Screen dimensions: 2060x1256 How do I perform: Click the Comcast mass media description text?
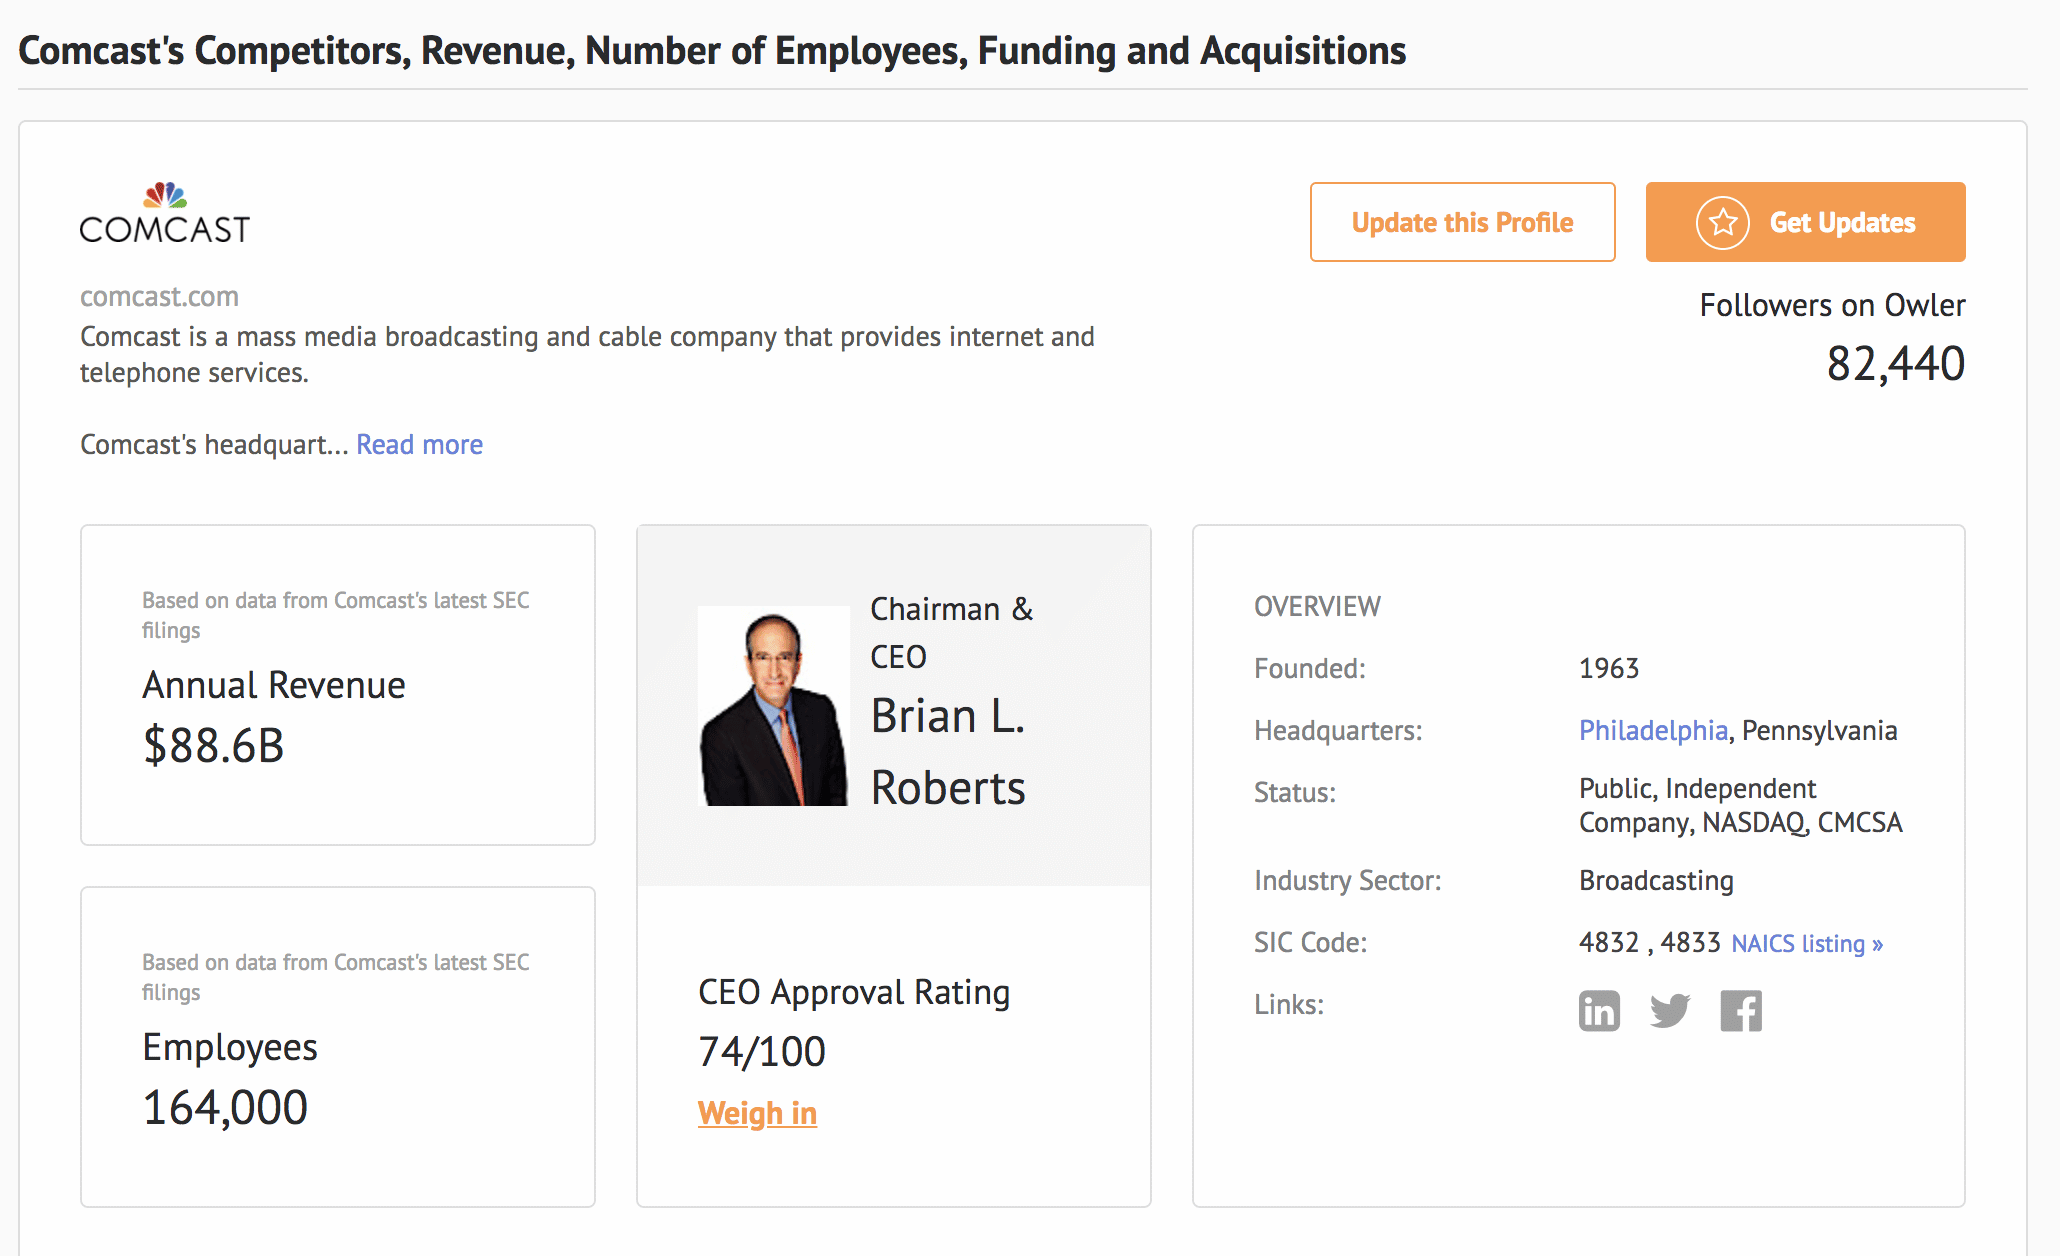[587, 354]
